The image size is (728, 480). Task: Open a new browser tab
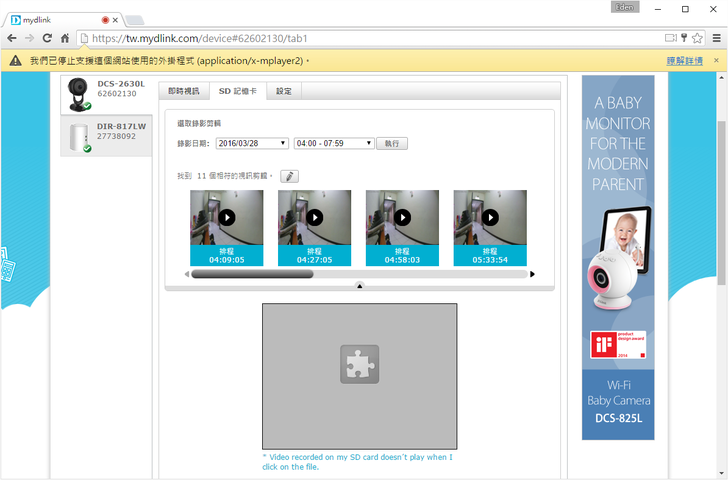point(135,20)
